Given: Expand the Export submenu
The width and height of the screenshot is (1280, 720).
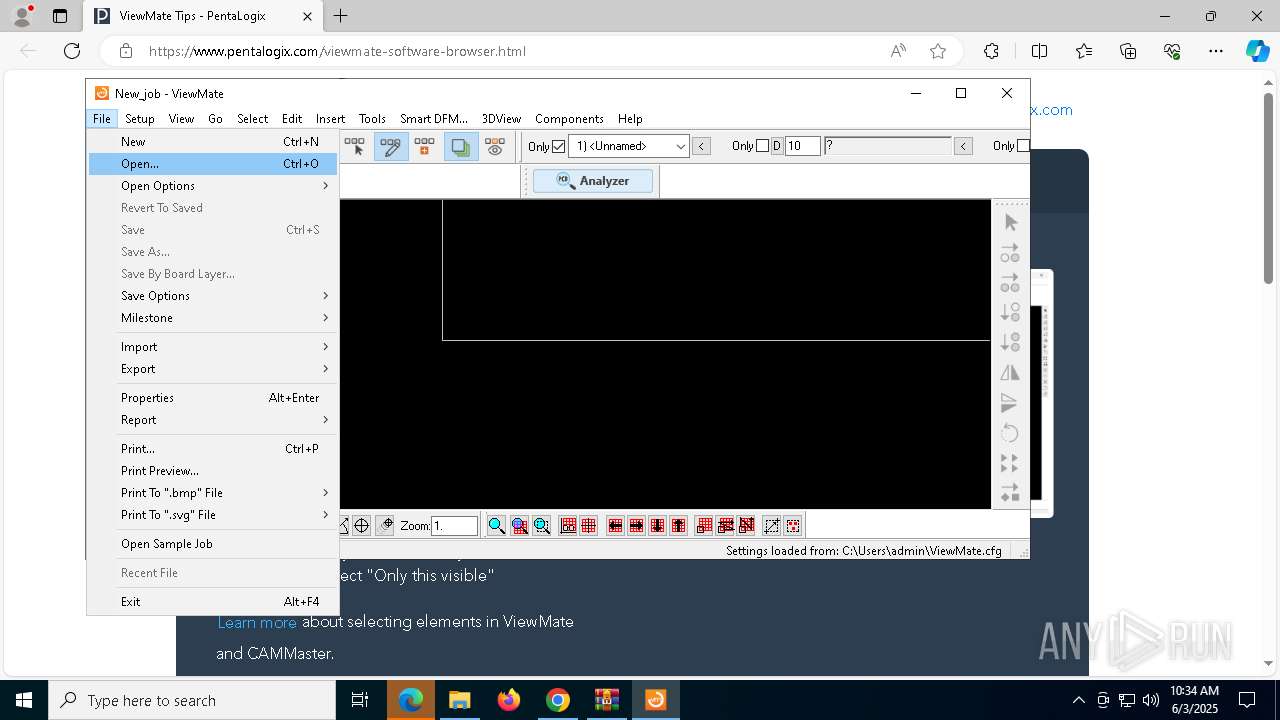Looking at the screenshot, I should 213,369.
